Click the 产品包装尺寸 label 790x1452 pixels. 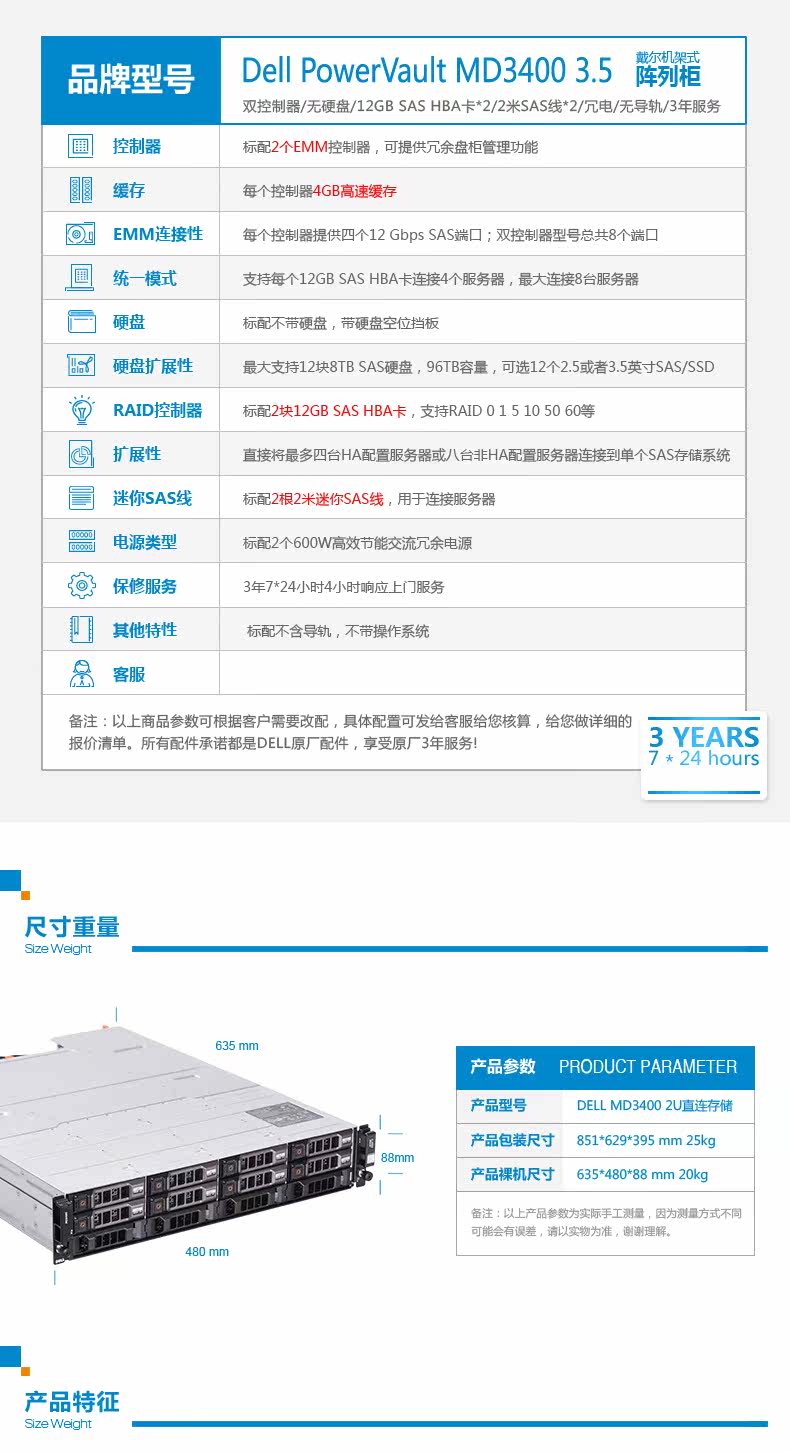tap(512, 1140)
